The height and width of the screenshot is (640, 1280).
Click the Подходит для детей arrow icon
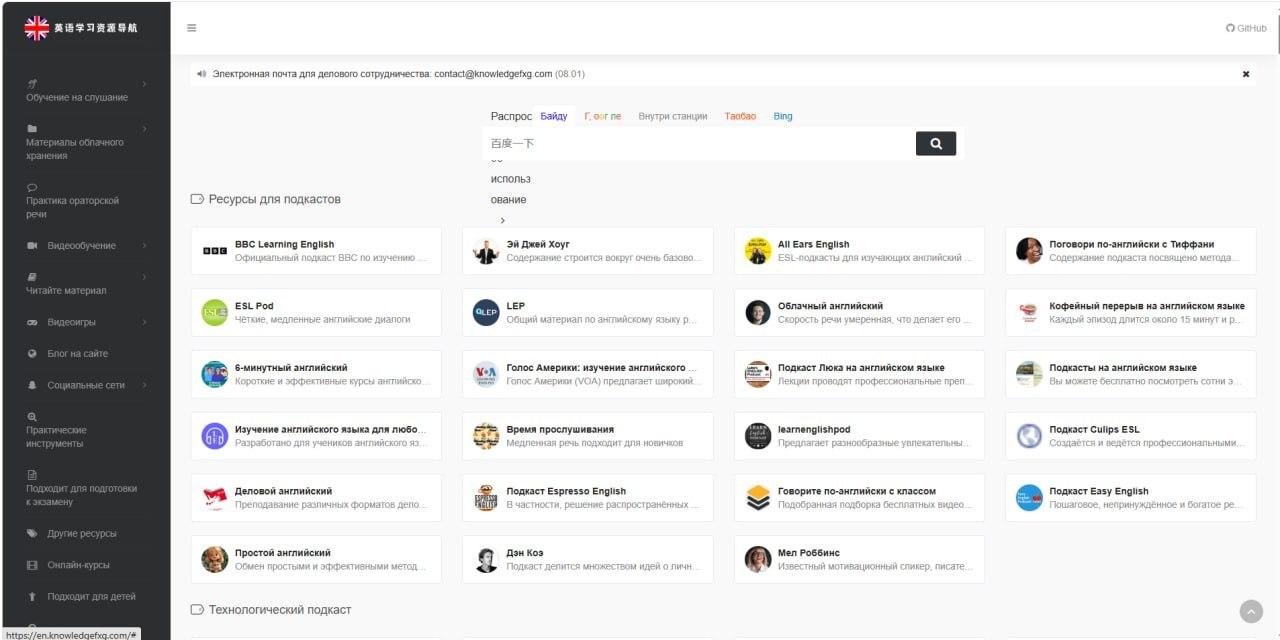click(32, 597)
